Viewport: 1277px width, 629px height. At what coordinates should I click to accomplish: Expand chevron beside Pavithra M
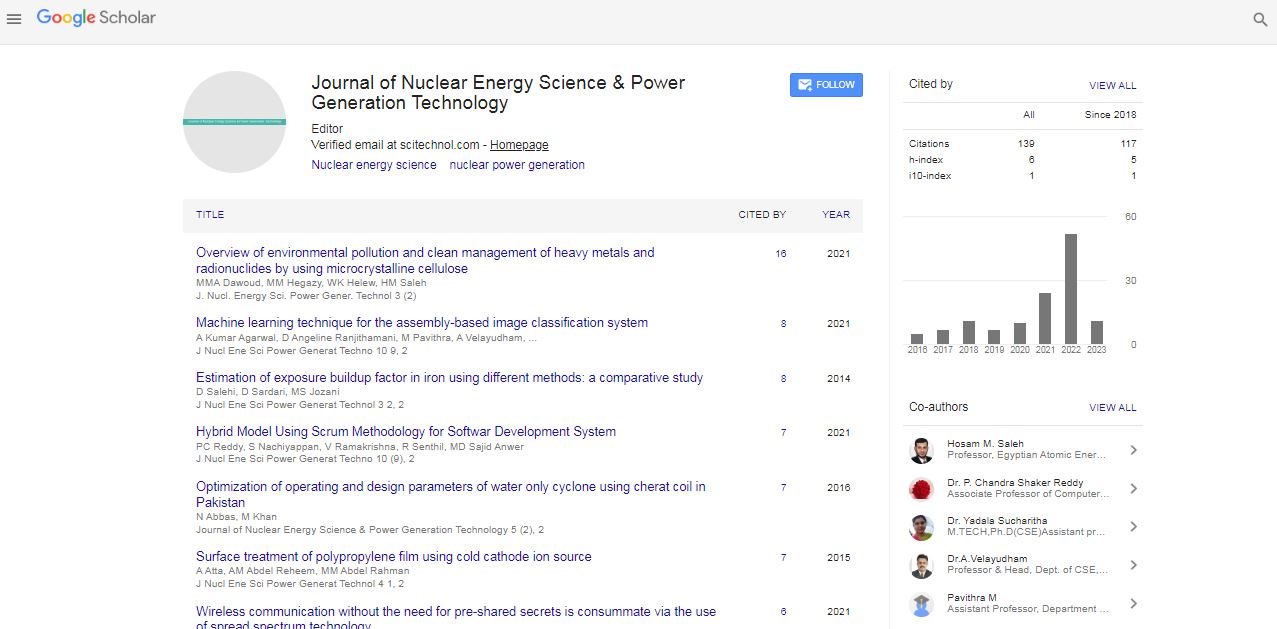[1133, 604]
